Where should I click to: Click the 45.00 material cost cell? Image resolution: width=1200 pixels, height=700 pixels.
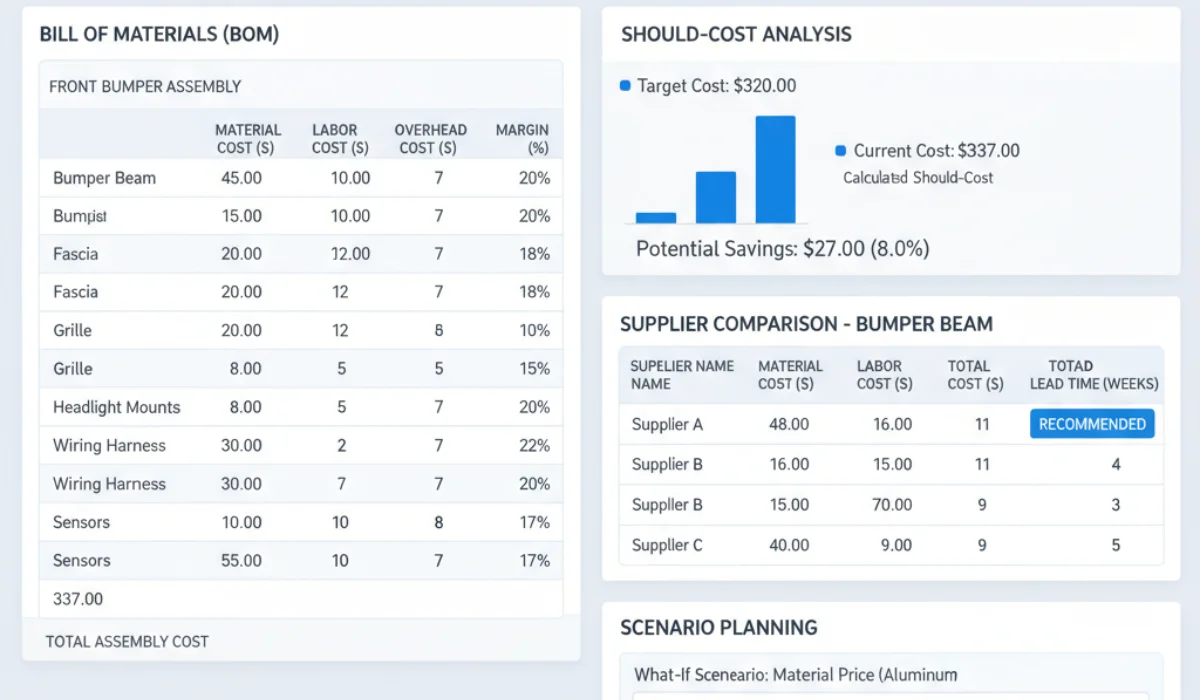241,178
